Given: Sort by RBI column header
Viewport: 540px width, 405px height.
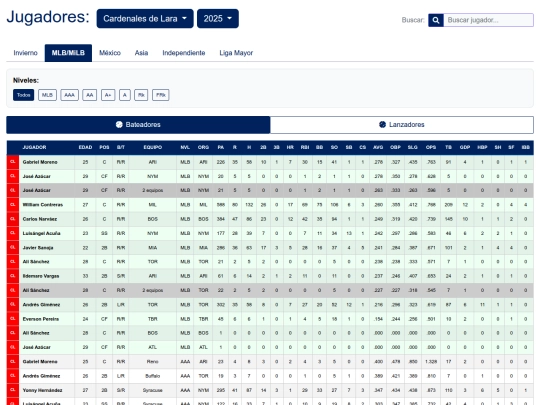Looking at the screenshot, I should pos(305,147).
